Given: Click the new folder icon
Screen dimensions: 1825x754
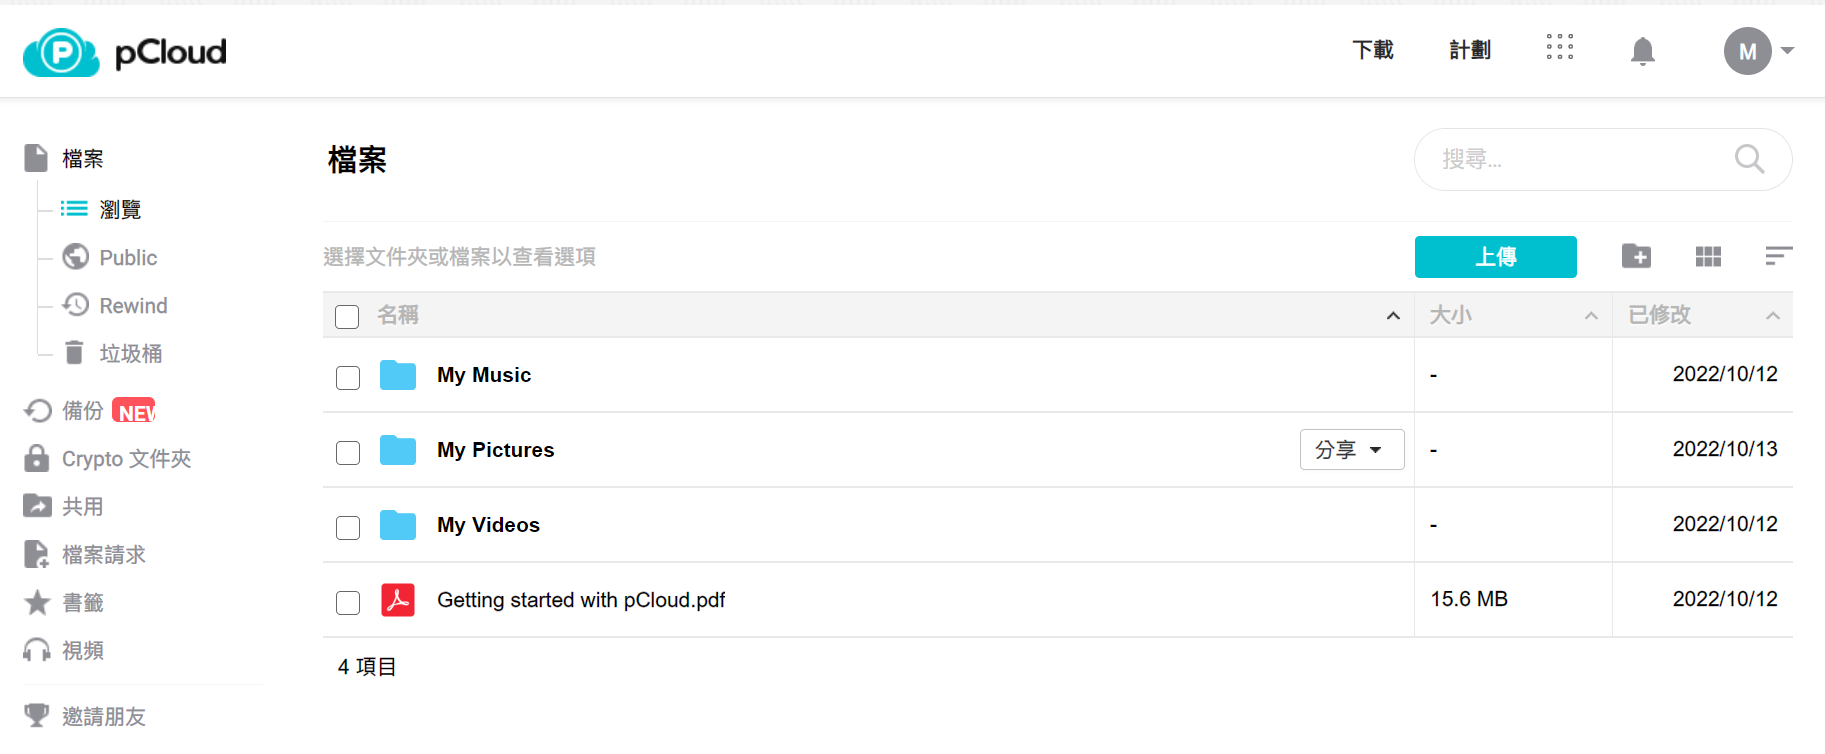Looking at the screenshot, I should pos(1636,256).
